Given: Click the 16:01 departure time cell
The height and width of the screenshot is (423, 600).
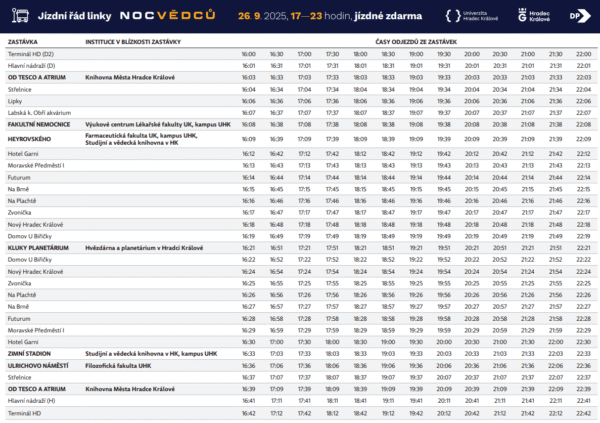Looking at the screenshot, I should (249, 66).
